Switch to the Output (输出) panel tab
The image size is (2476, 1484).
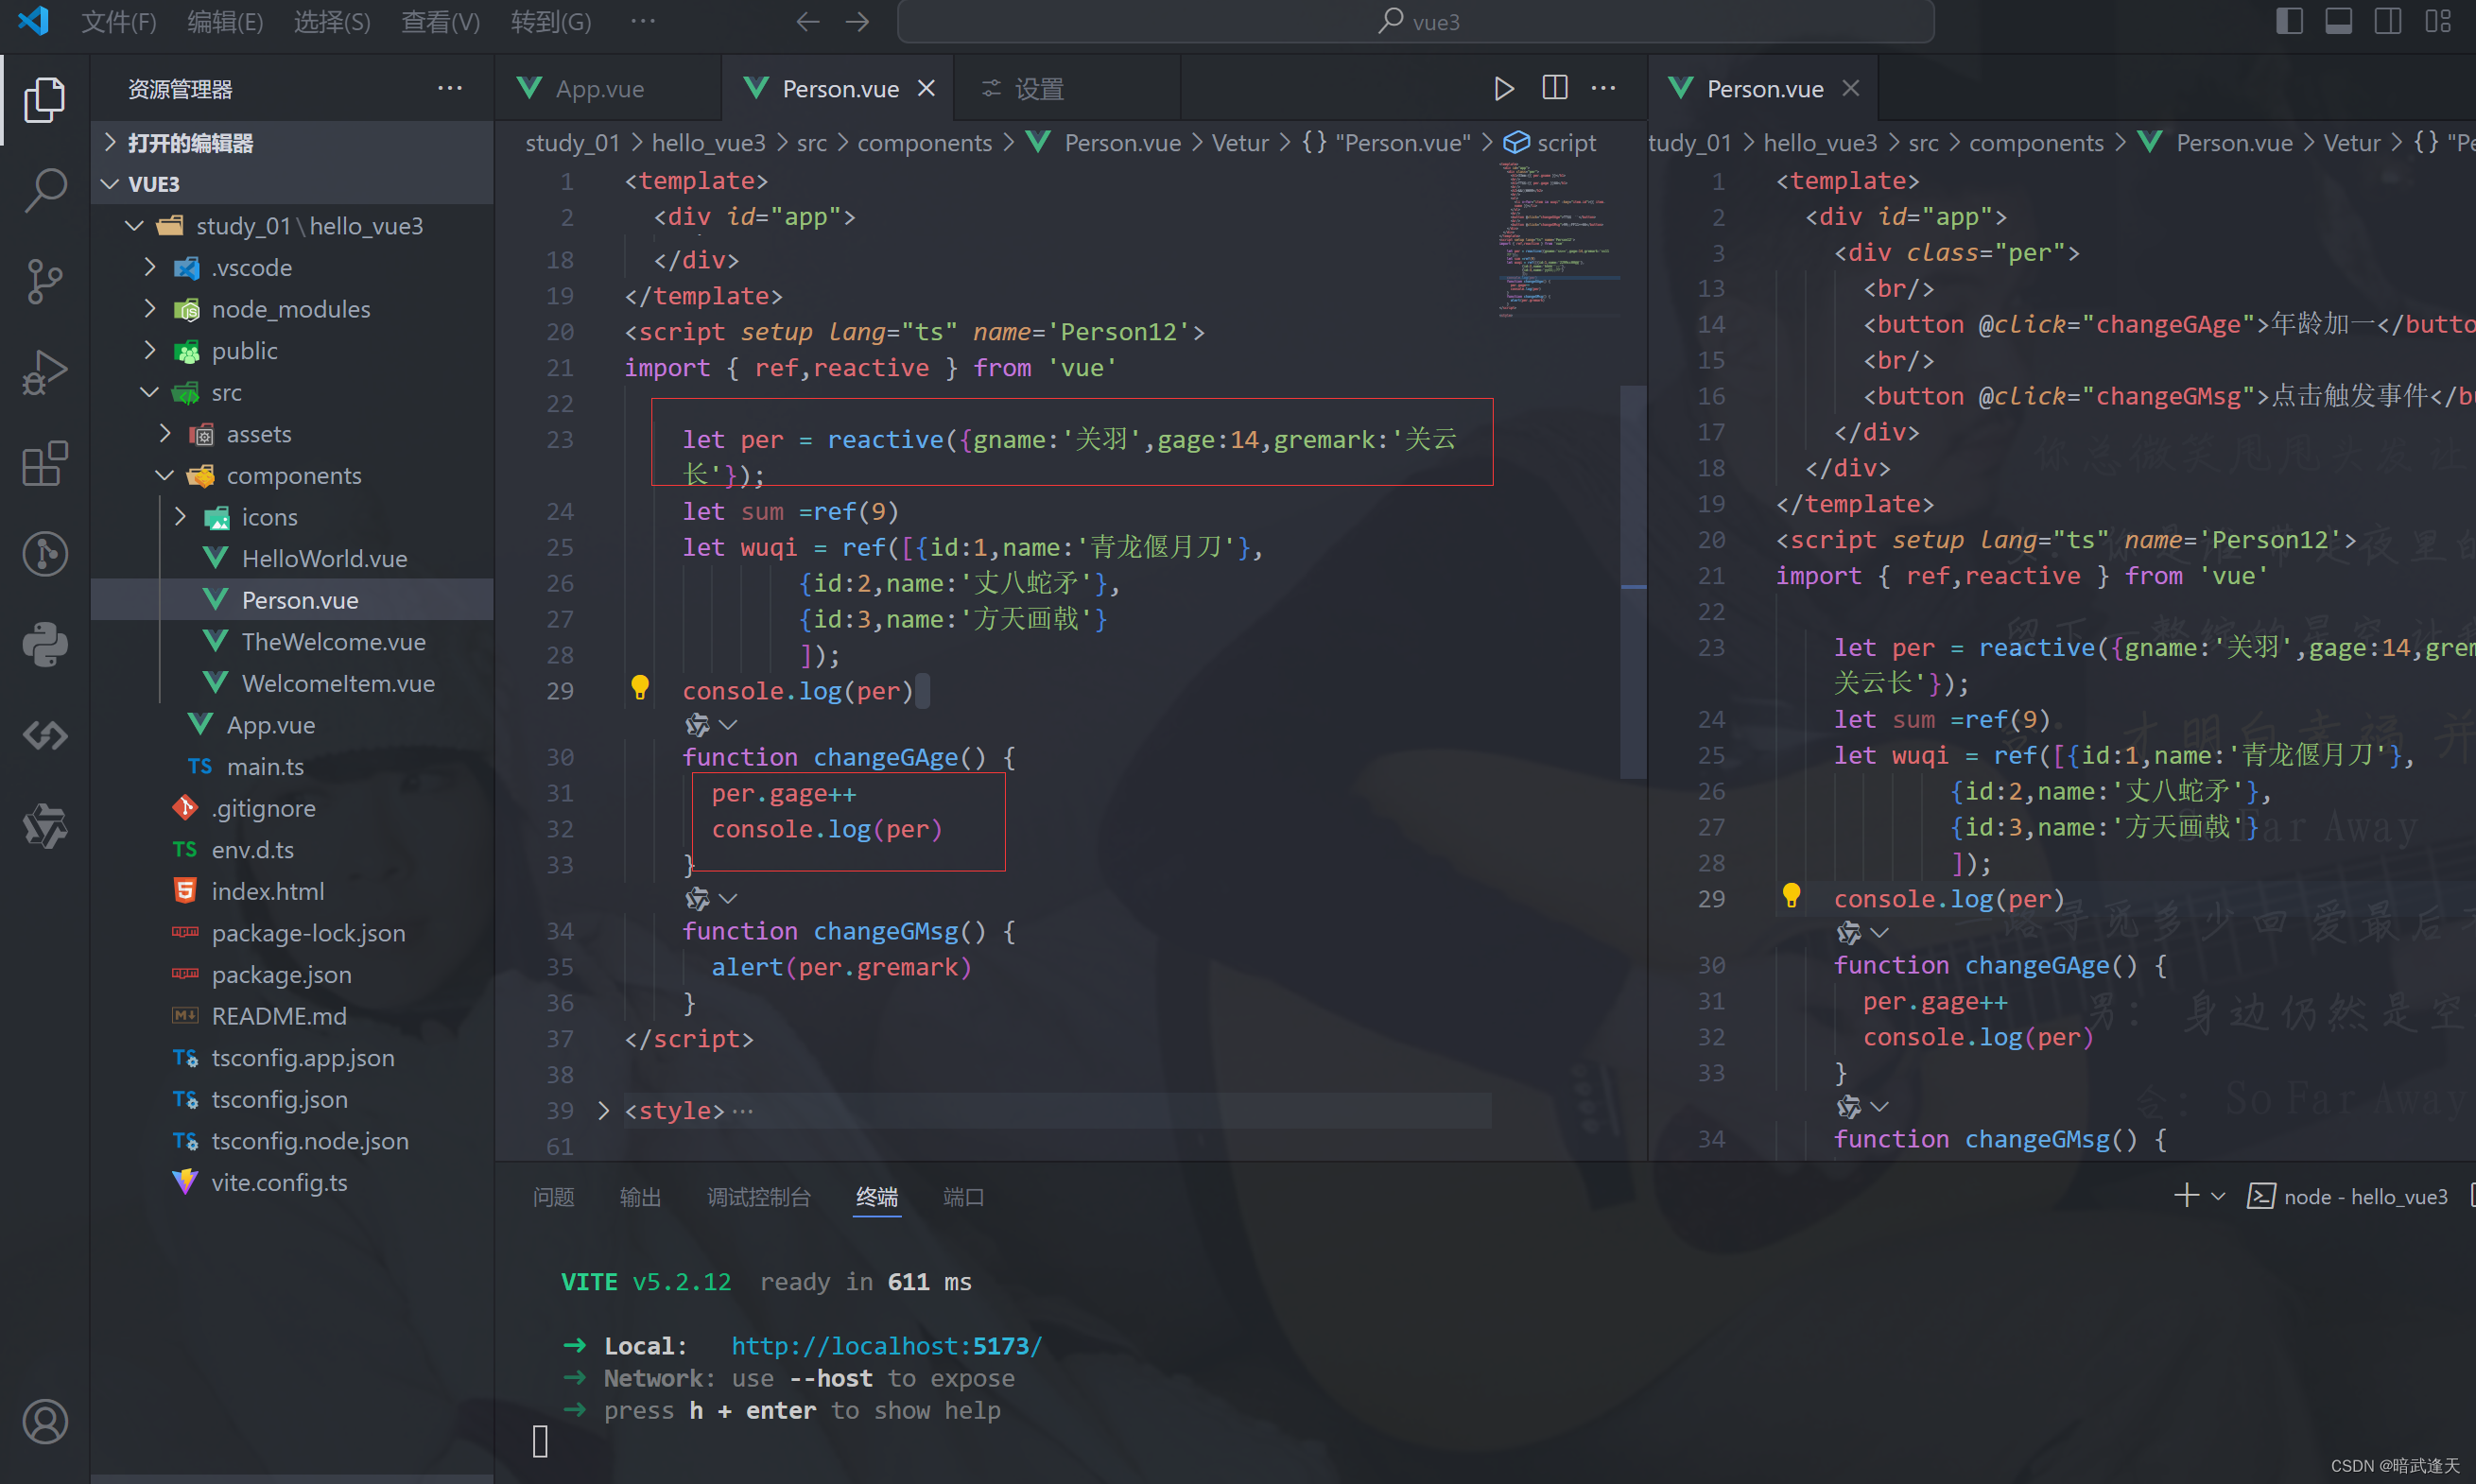tap(641, 1197)
